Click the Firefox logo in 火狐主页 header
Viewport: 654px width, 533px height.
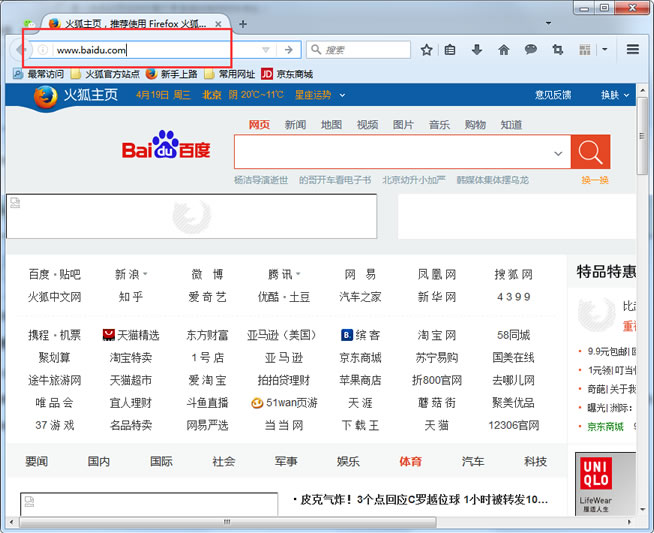[x=45, y=97]
